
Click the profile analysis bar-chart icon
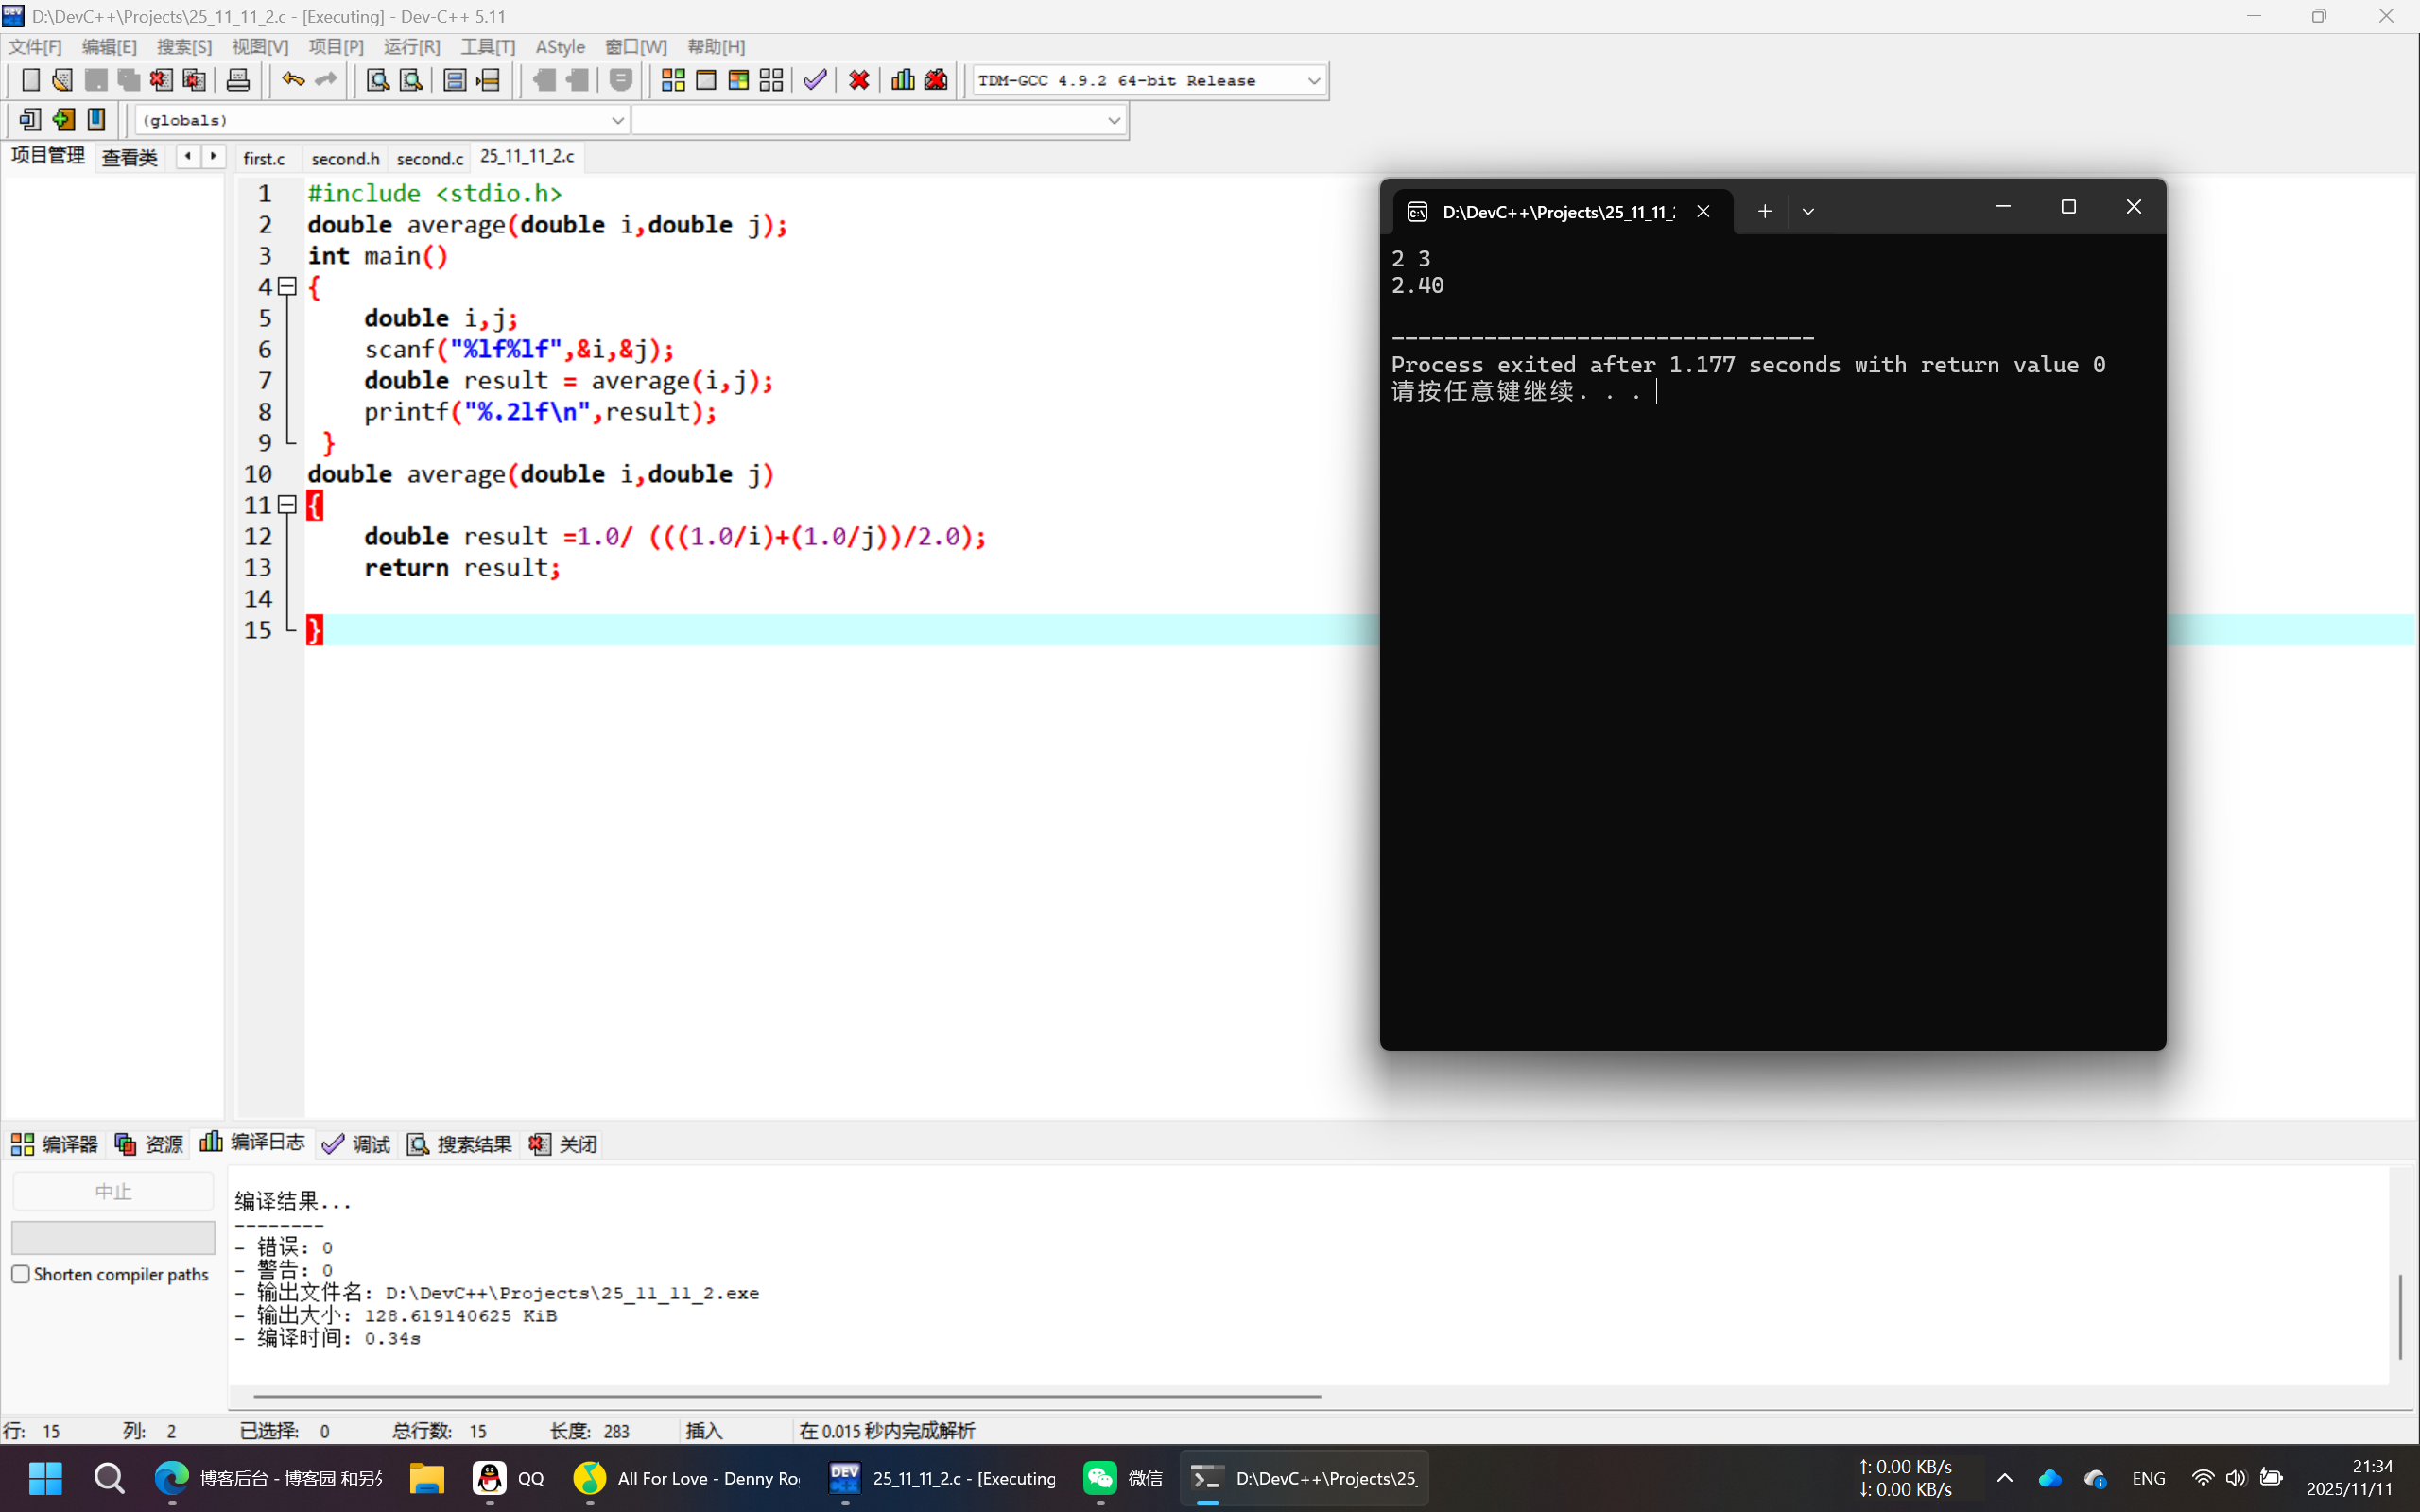[x=902, y=80]
